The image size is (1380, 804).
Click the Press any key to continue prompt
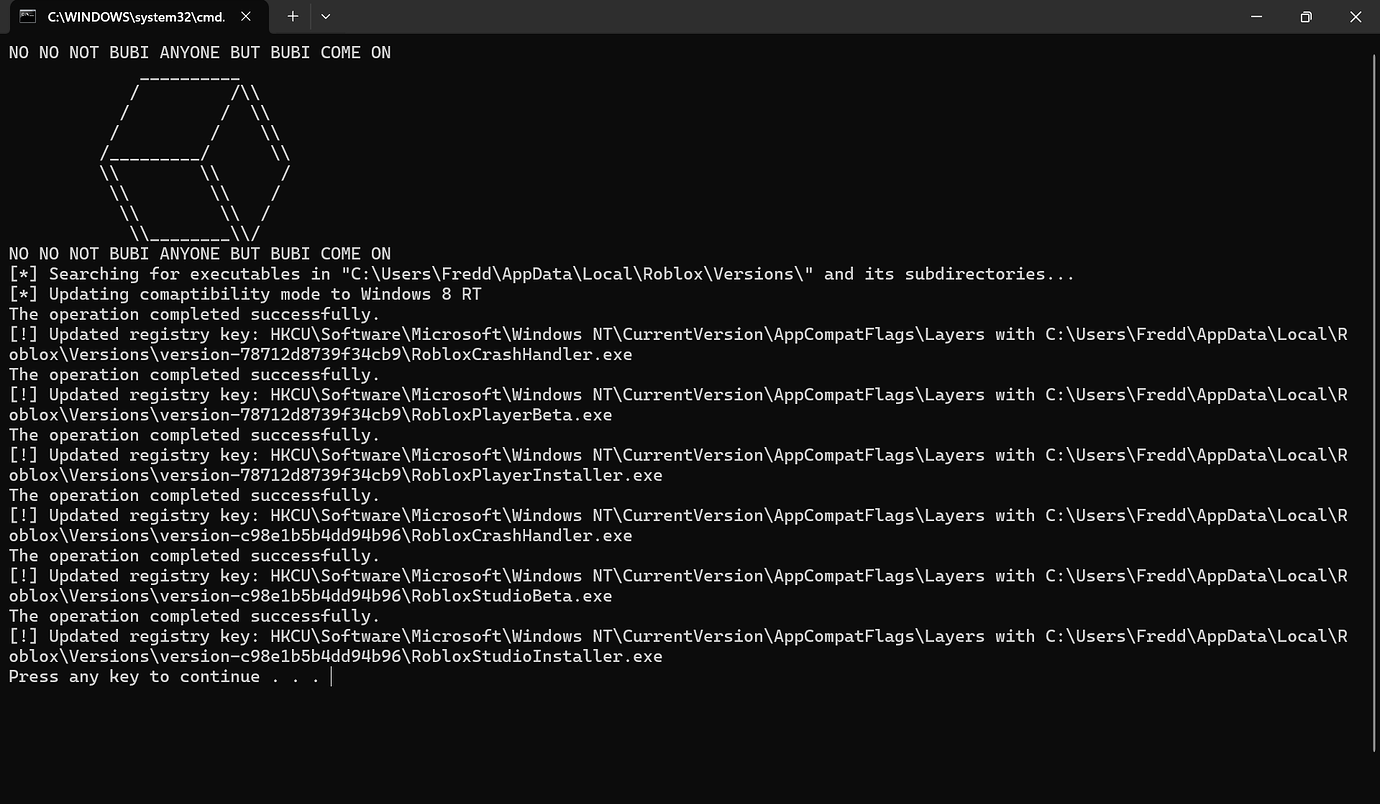[160, 676]
